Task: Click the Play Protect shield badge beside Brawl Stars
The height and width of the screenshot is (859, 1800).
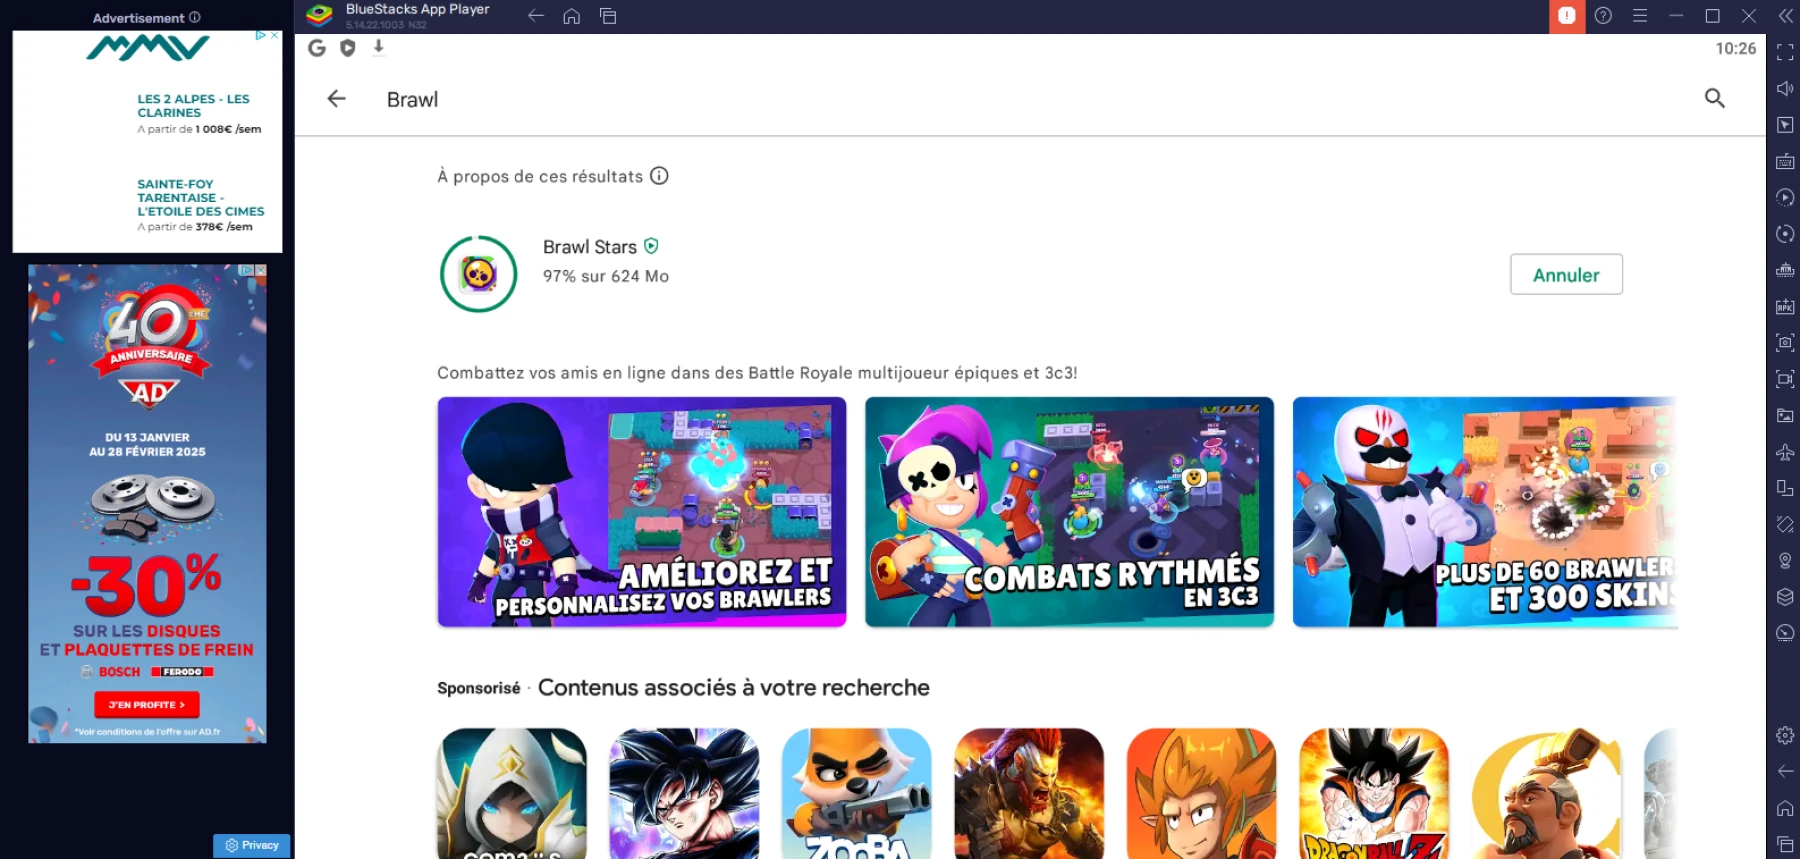Action: coord(651,246)
